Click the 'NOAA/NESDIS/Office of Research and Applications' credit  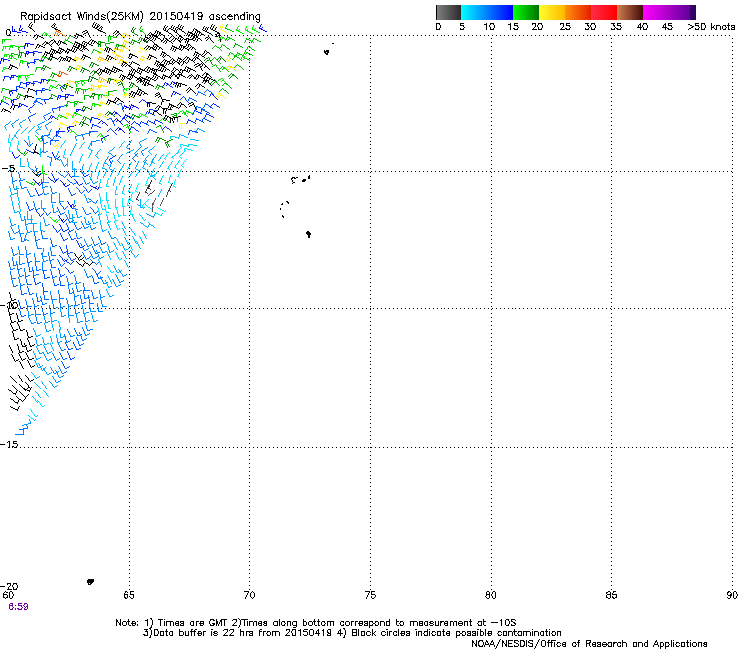(589, 644)
